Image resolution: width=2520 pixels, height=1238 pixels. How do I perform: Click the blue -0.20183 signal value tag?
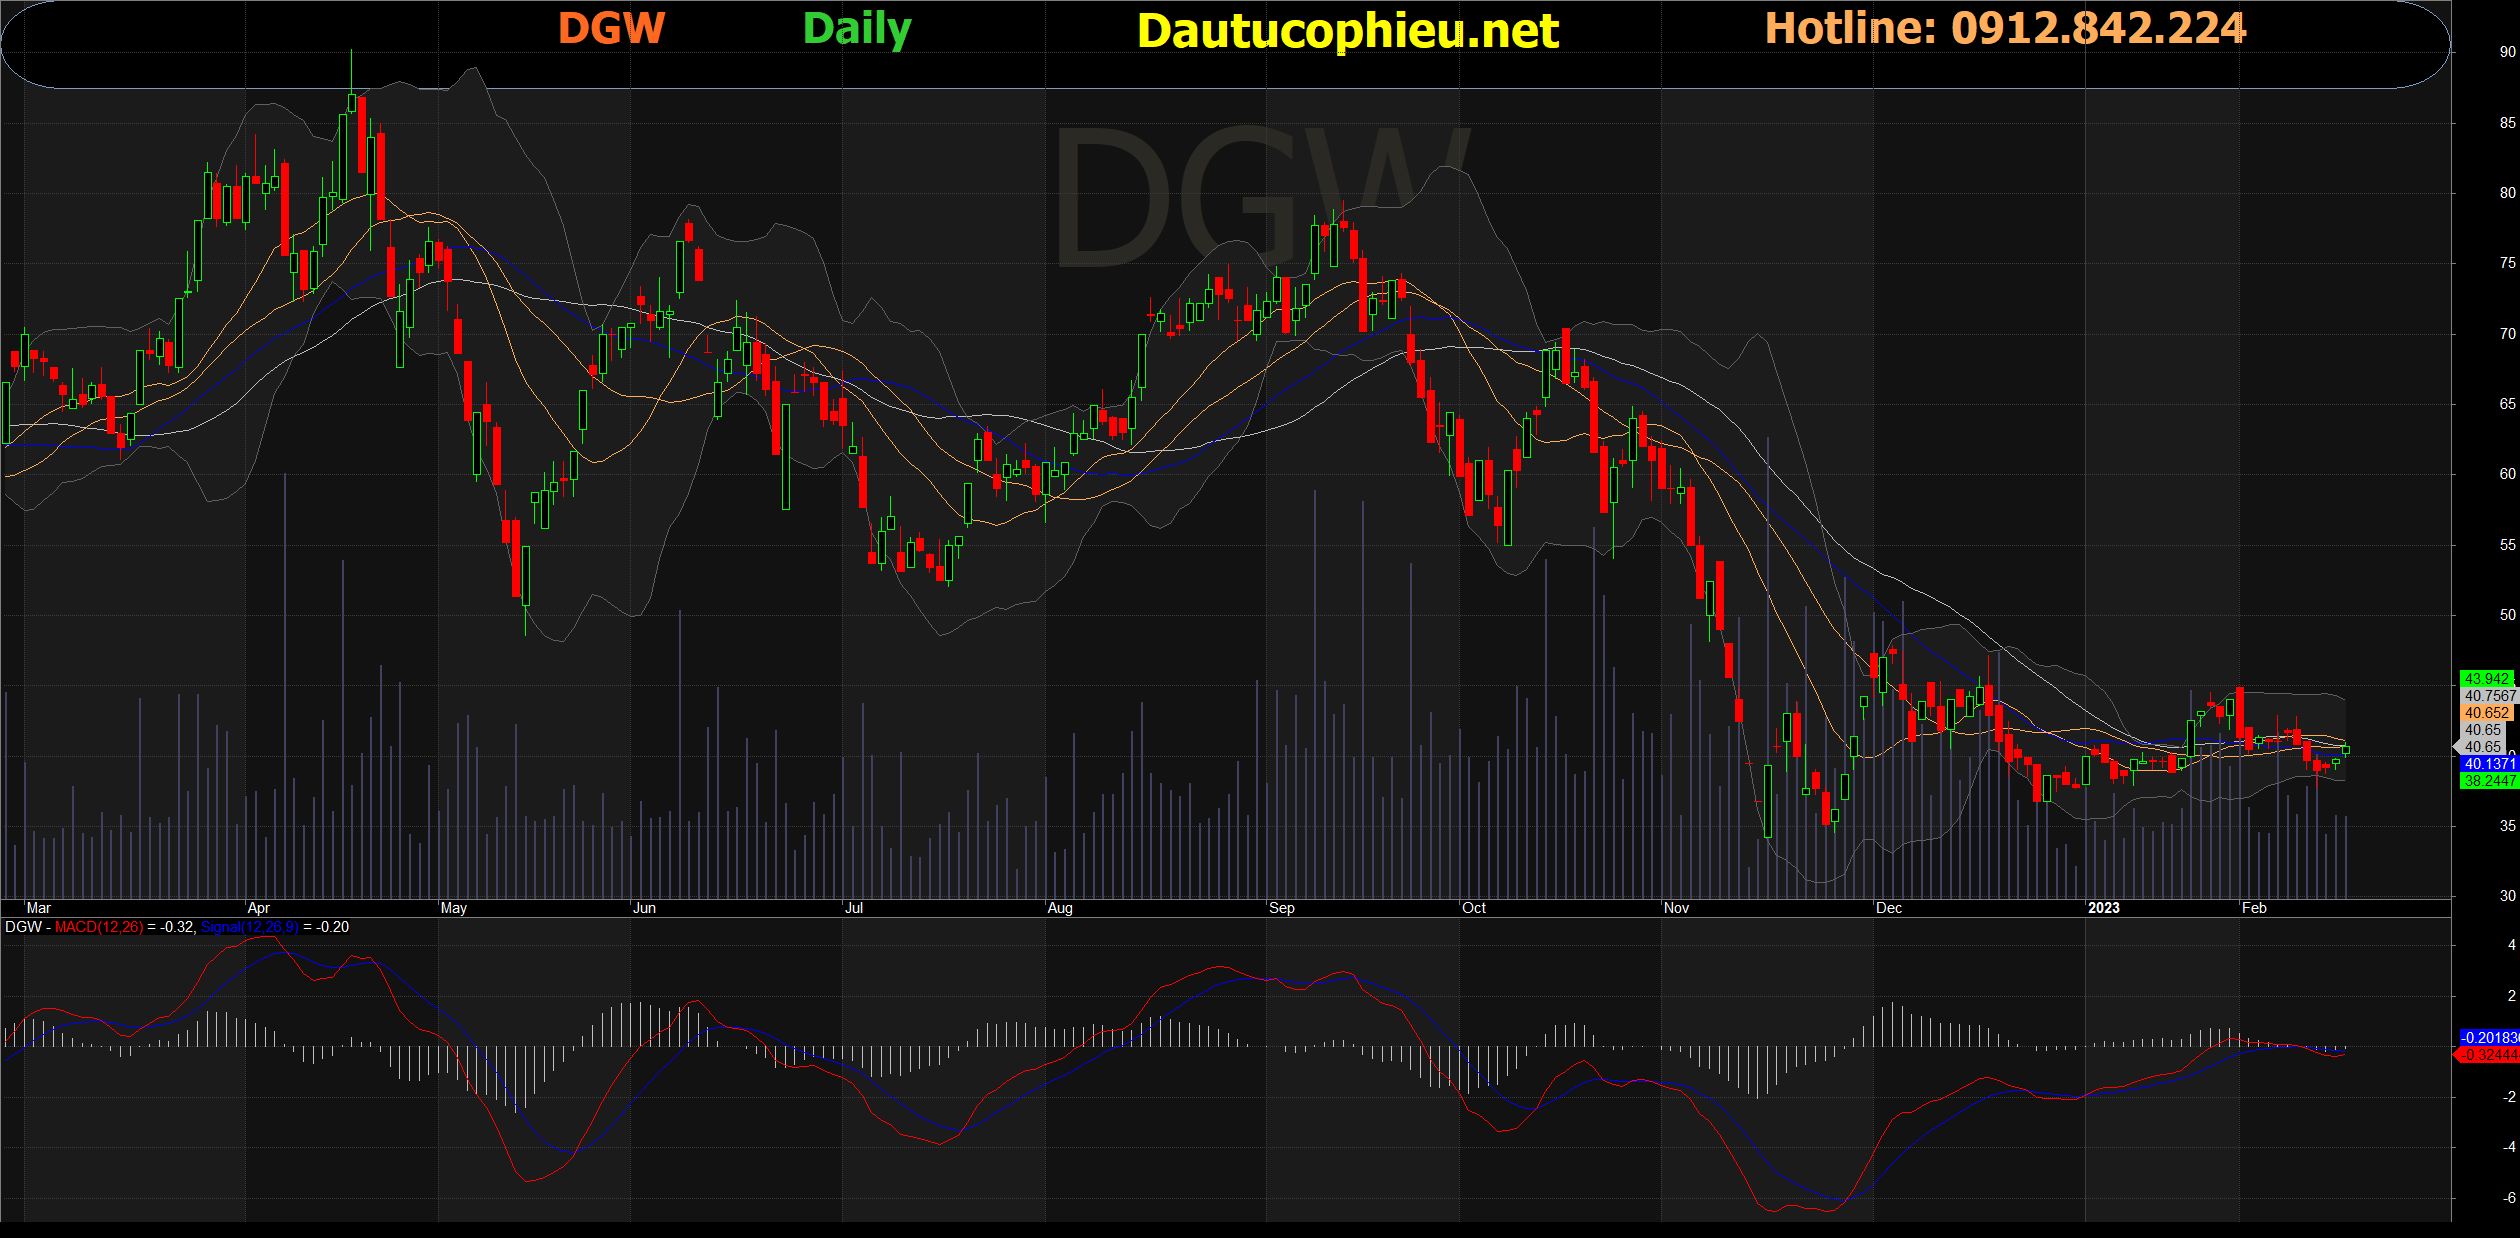pos(2489,1038)
